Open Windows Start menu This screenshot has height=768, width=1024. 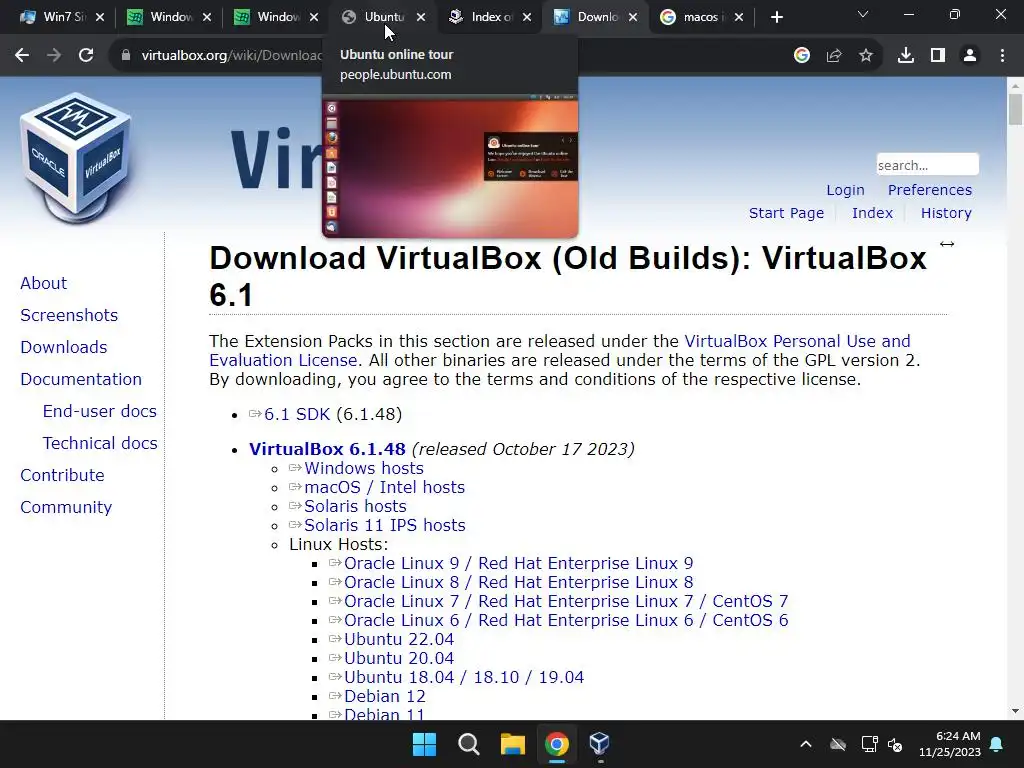tap(424, 744)
